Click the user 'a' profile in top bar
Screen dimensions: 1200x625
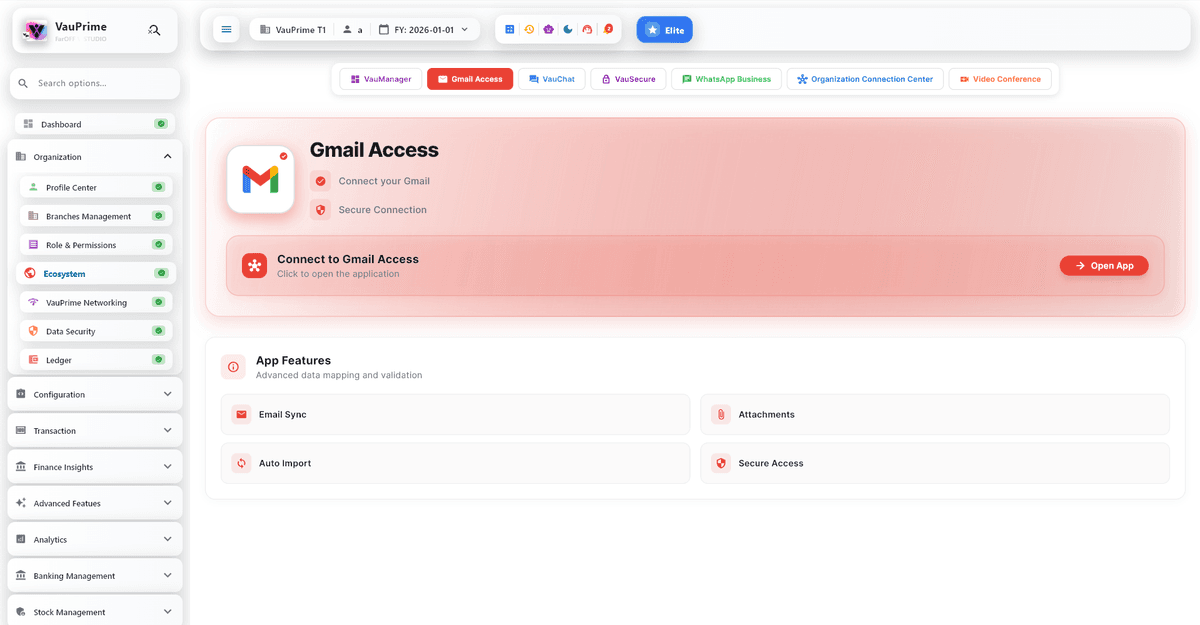pyautogui.click(x=353, y=30)
